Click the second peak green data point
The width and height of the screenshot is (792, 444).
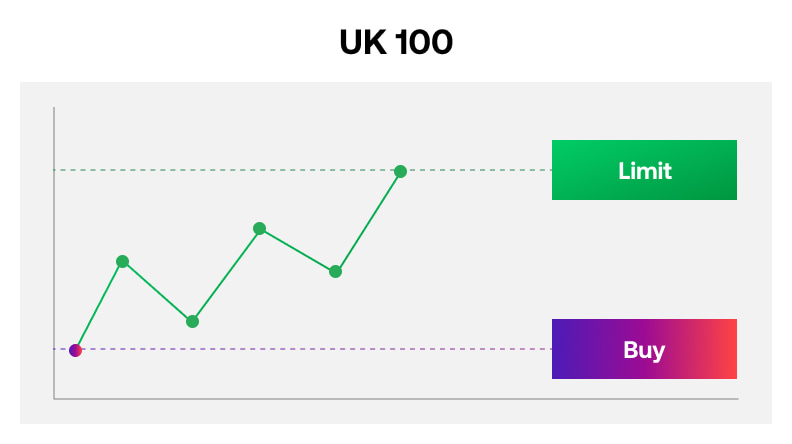pyautogui.click(x=259, y=229)
